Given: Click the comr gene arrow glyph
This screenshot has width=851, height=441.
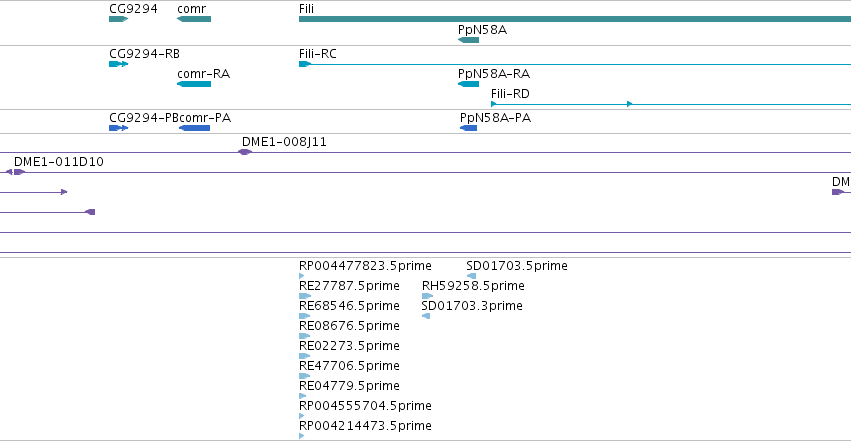Looking at the screenshot, I should tap(194, 19).
